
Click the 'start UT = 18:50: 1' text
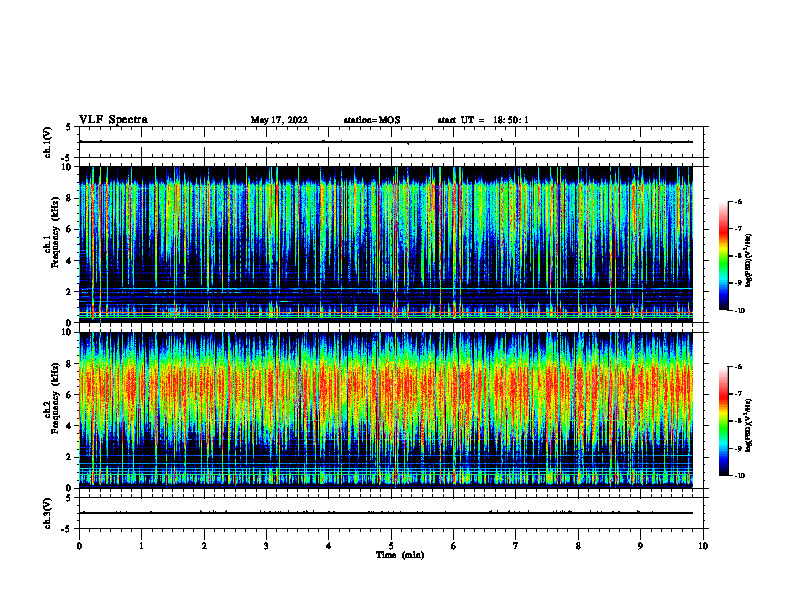(483, 120)
